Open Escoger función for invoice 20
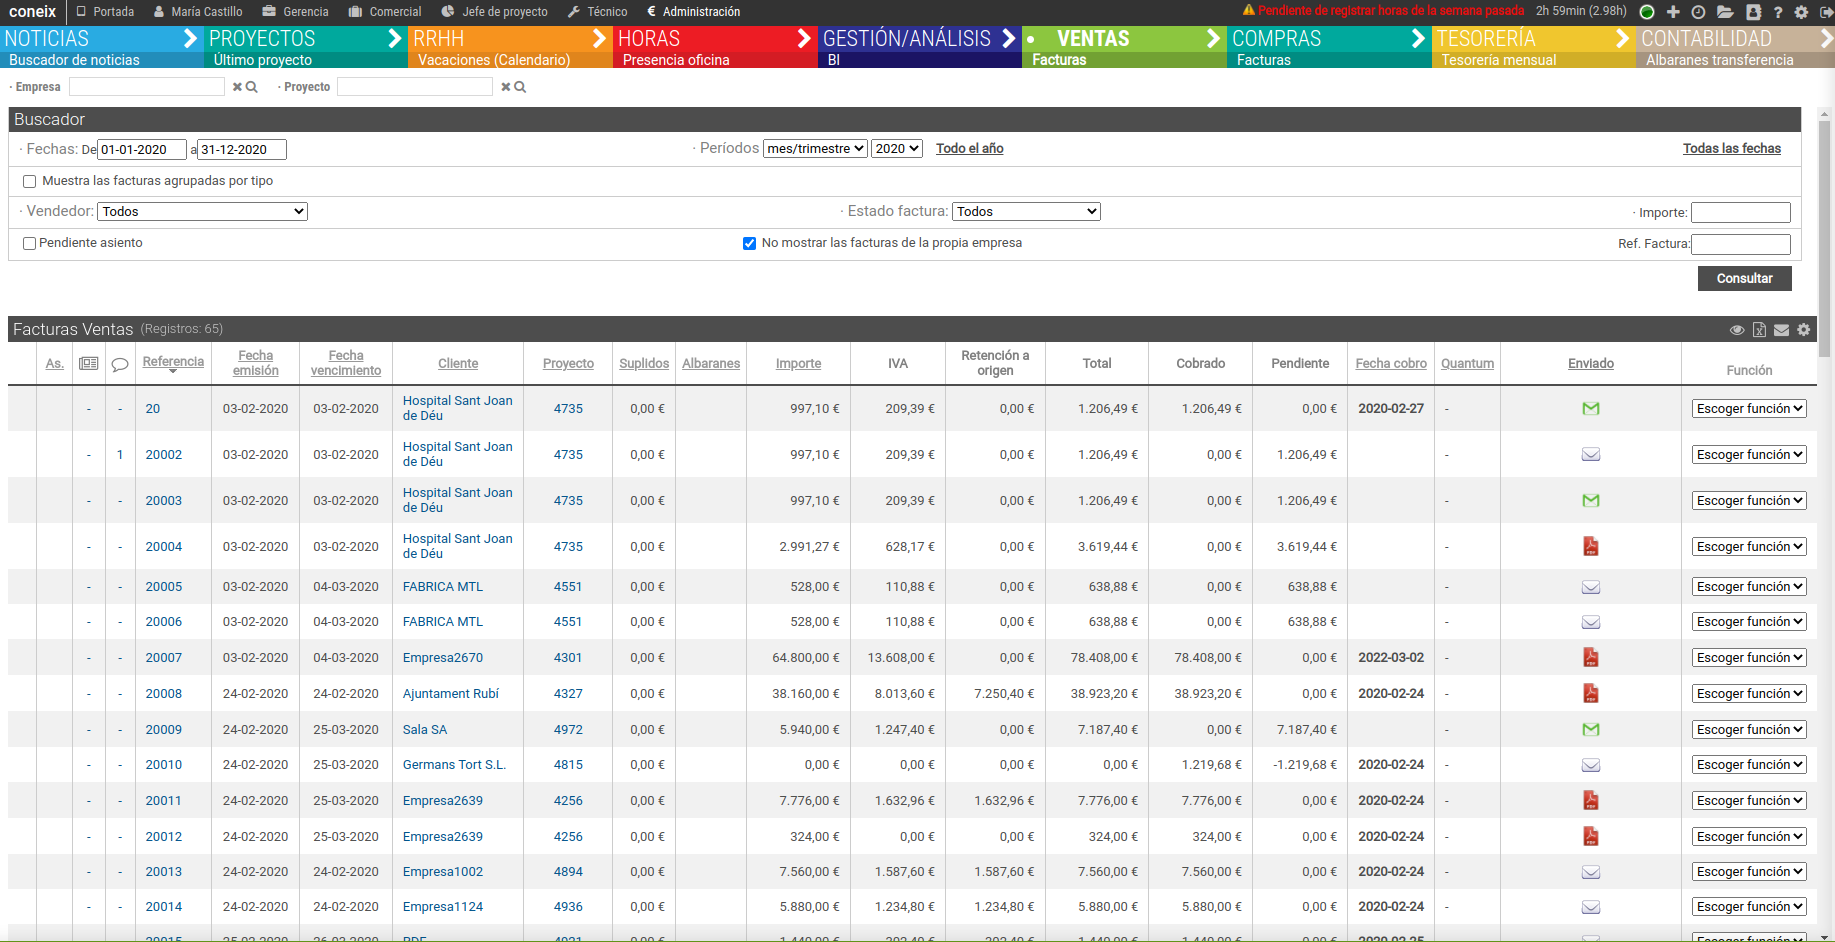Viewport: 1835px width, 942px height. (1749, 408)
